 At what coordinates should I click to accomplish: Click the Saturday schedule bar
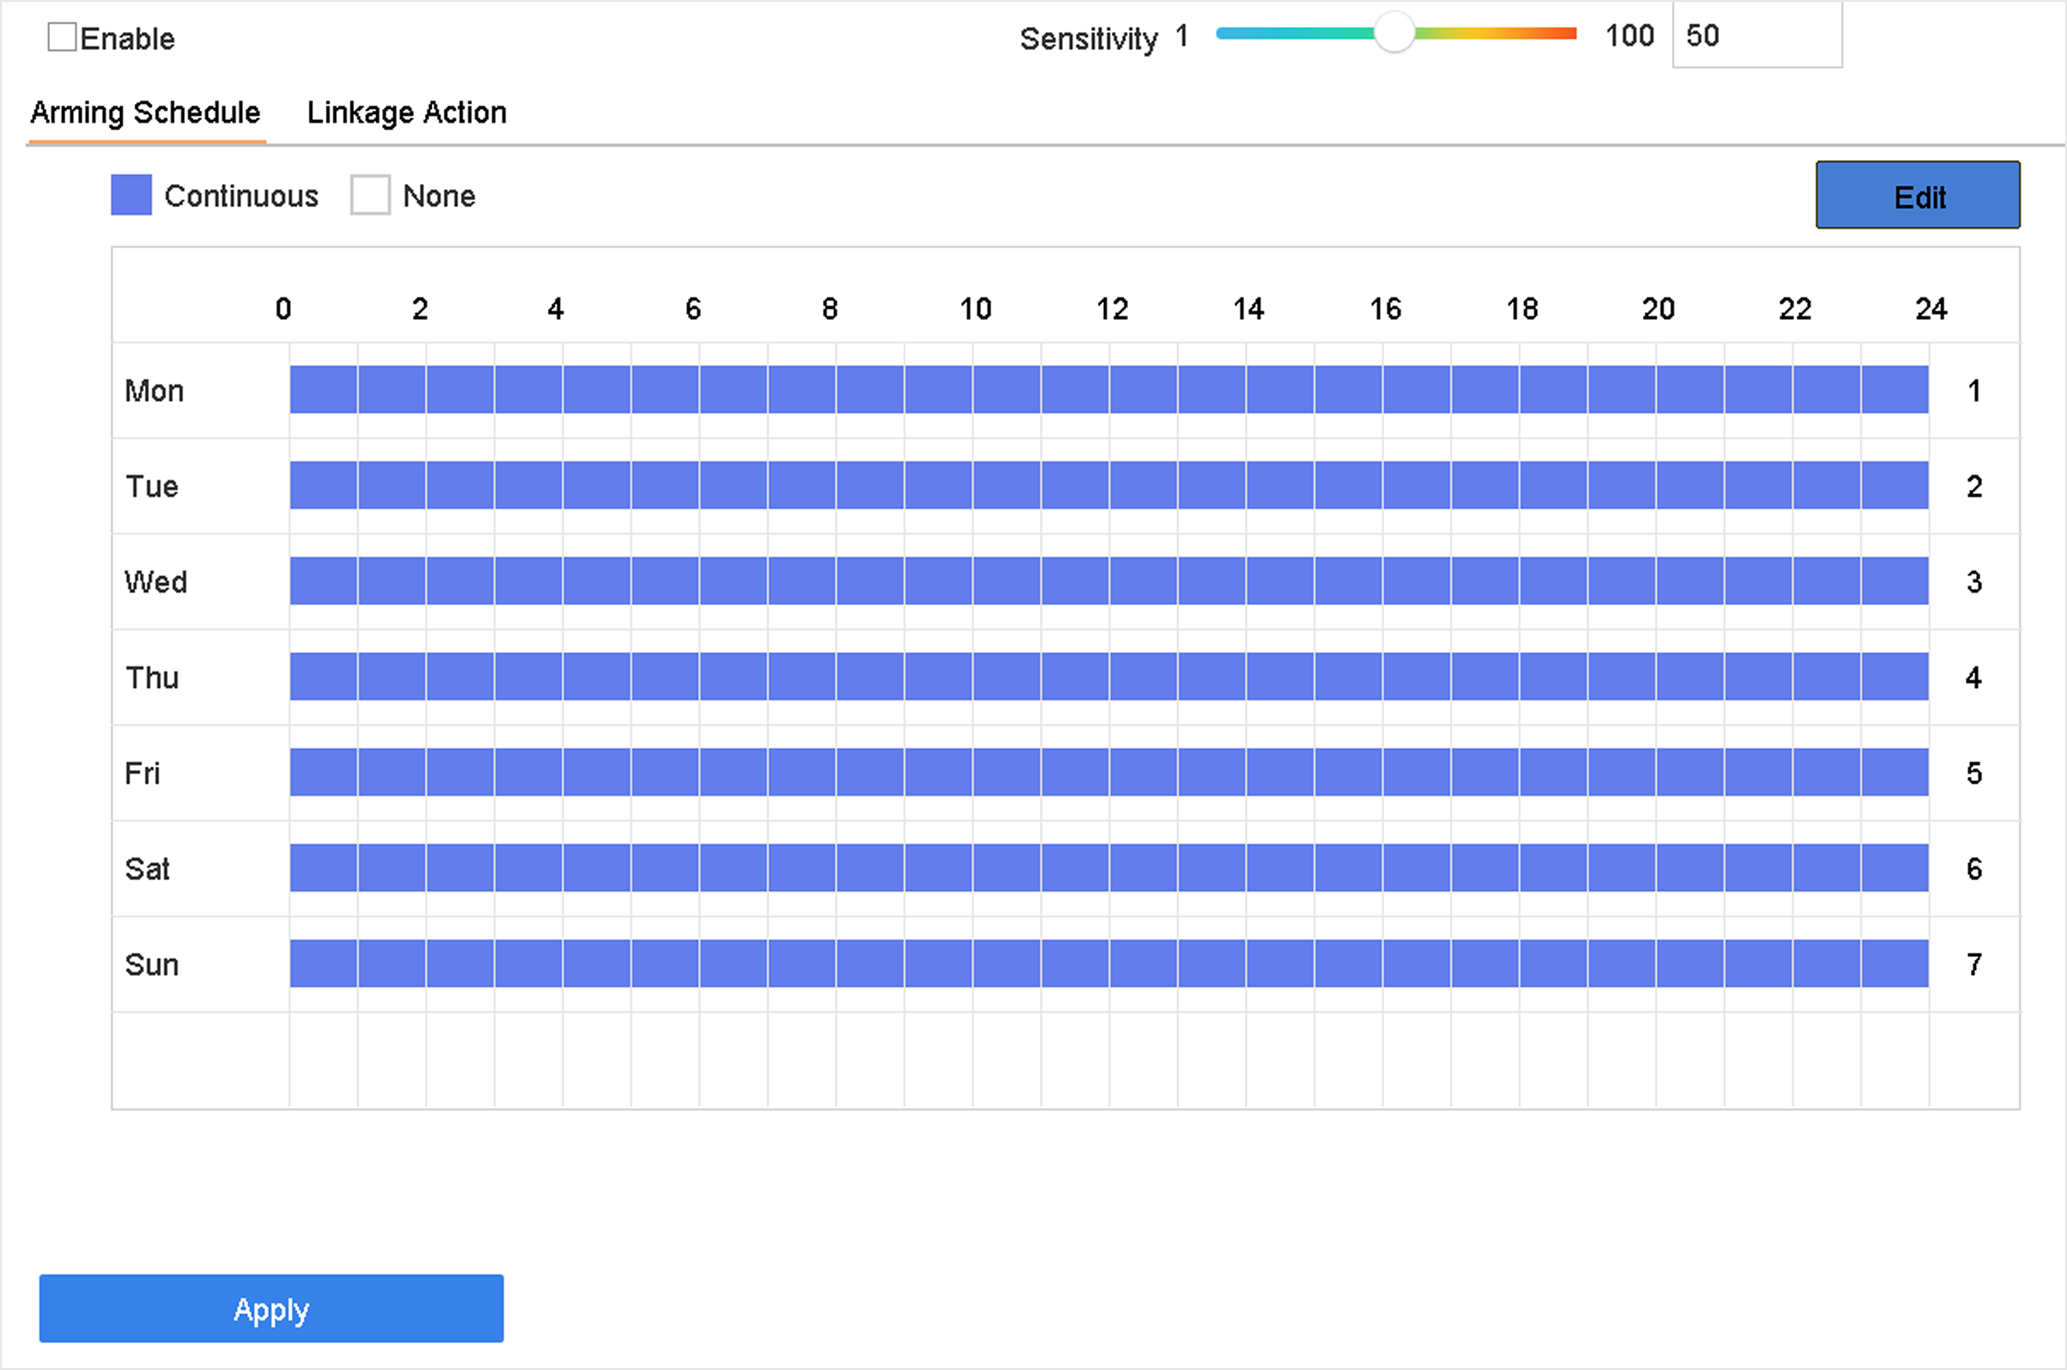[x=1109, y=868]
